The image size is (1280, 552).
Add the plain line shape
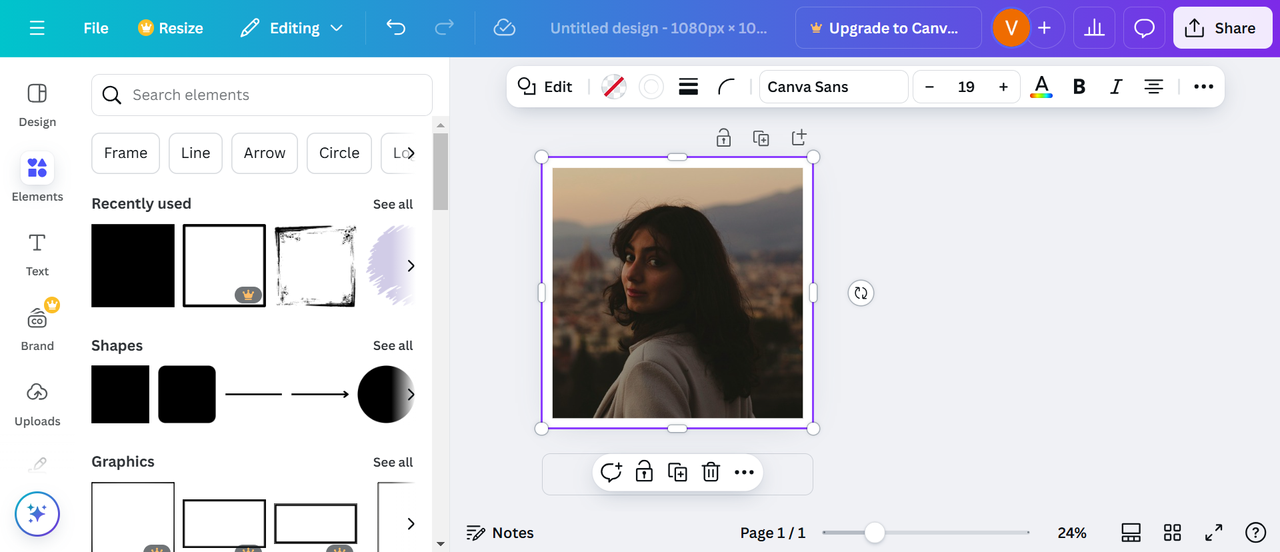pyautogui.click(x=254, y=394)
